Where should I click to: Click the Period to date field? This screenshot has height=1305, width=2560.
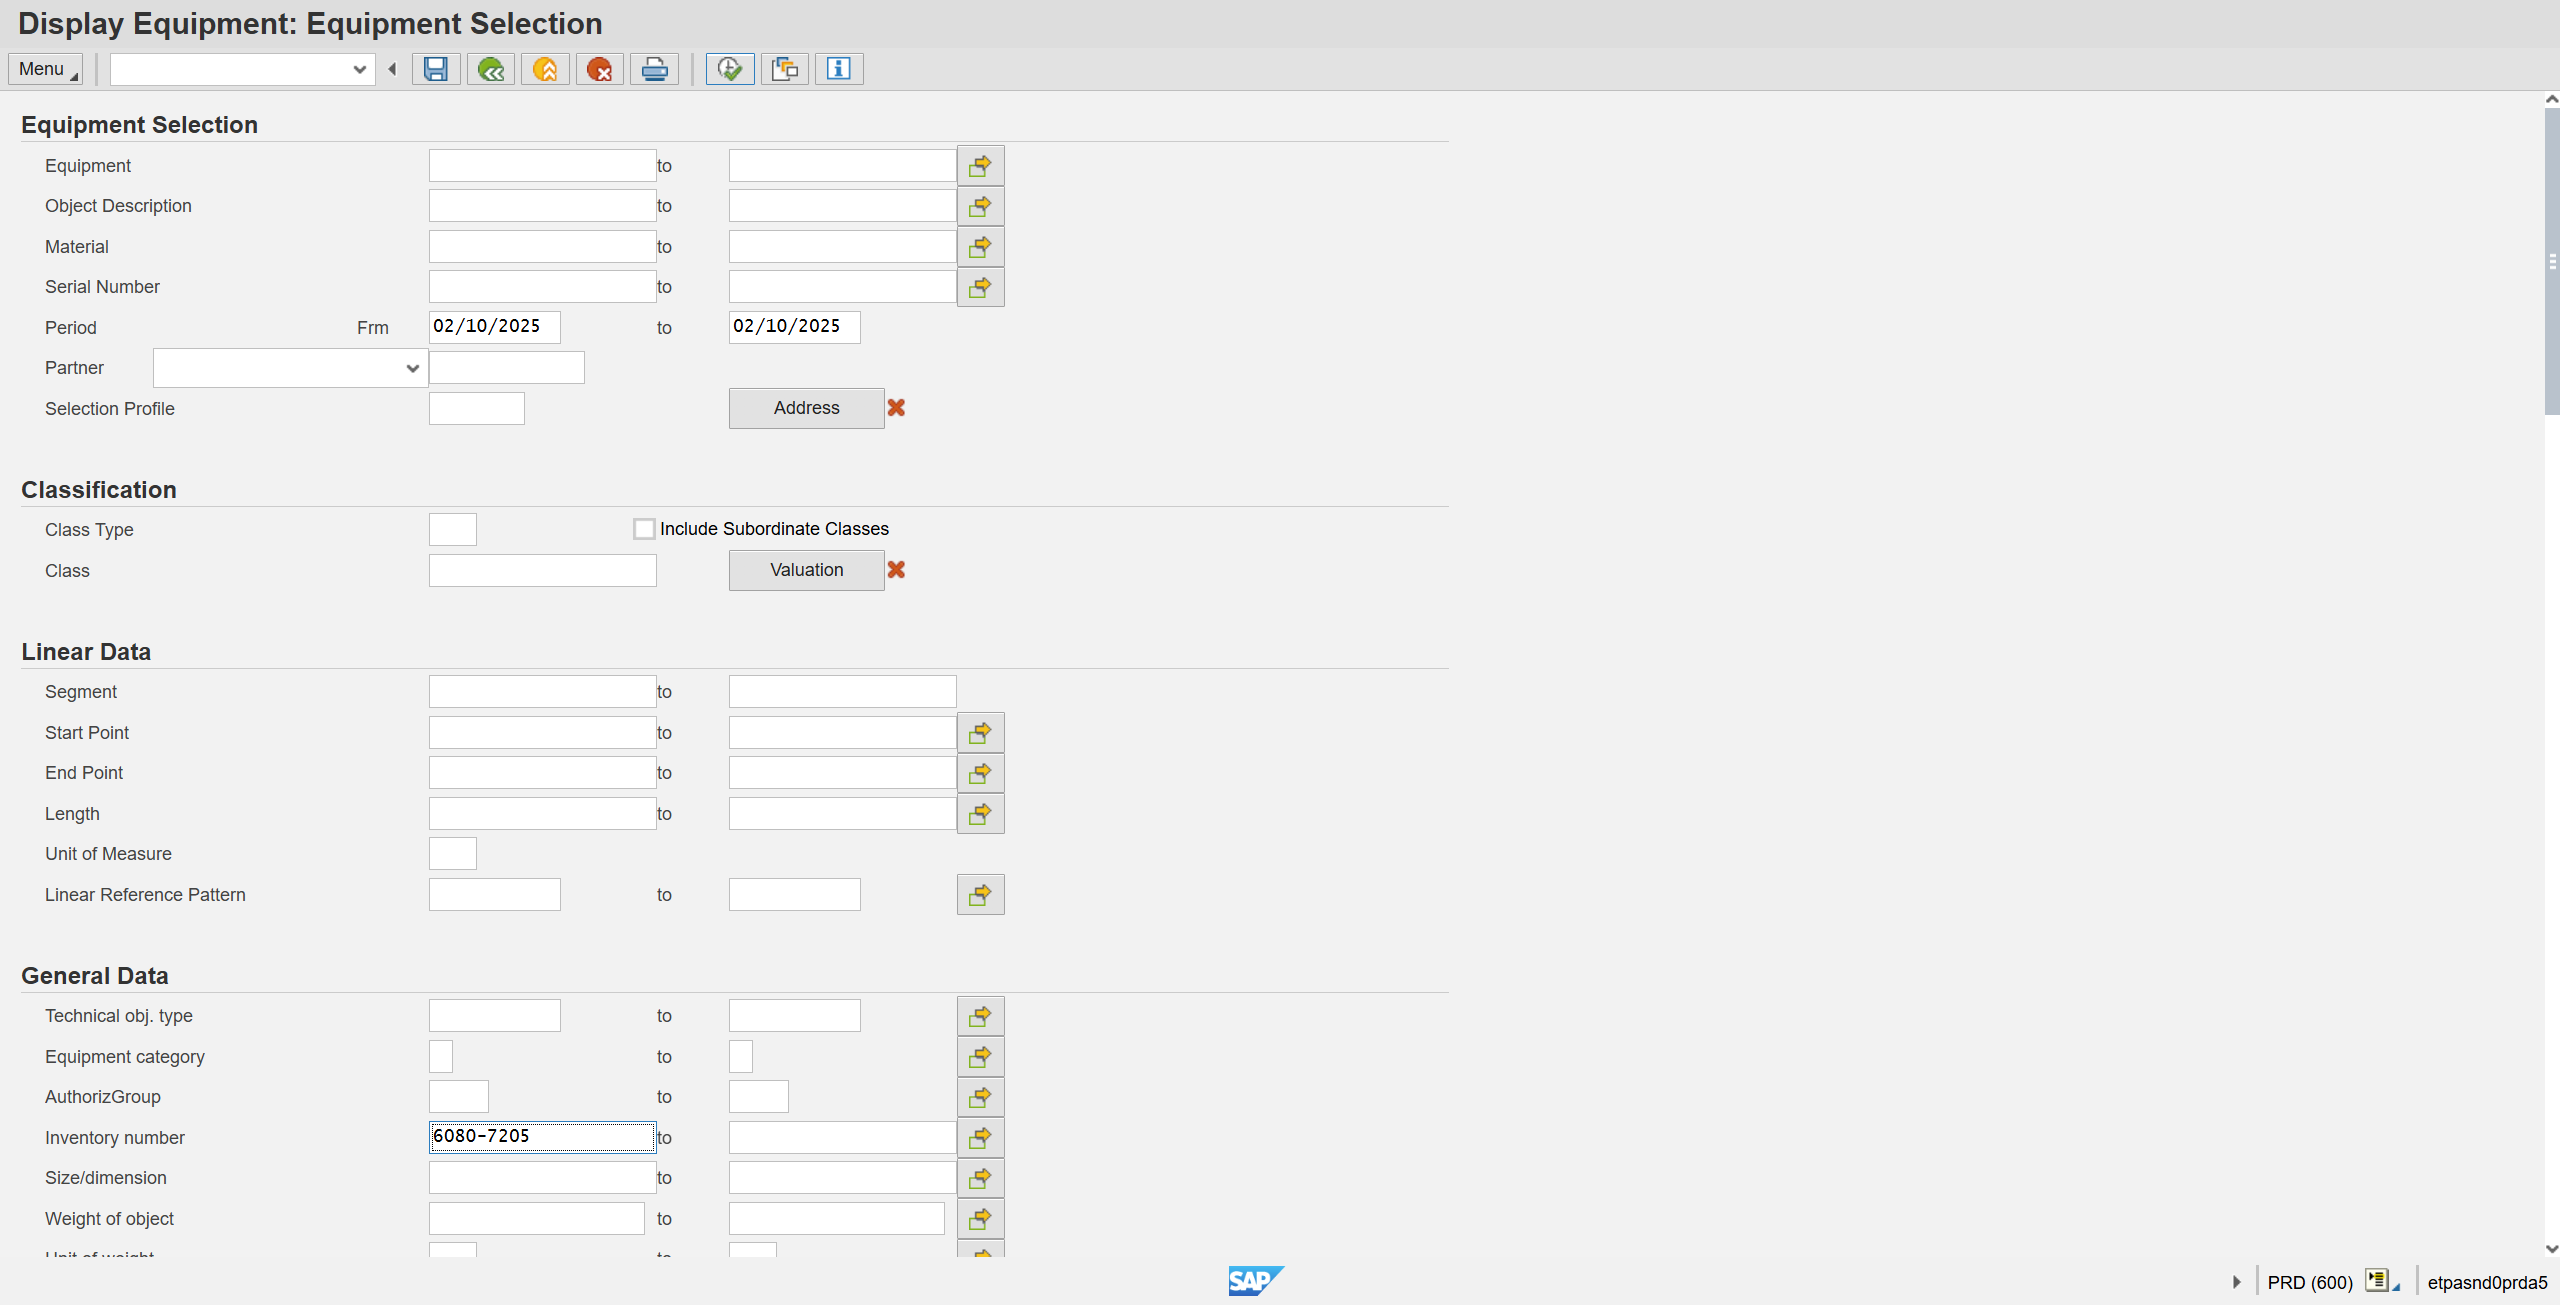(795, 327)
